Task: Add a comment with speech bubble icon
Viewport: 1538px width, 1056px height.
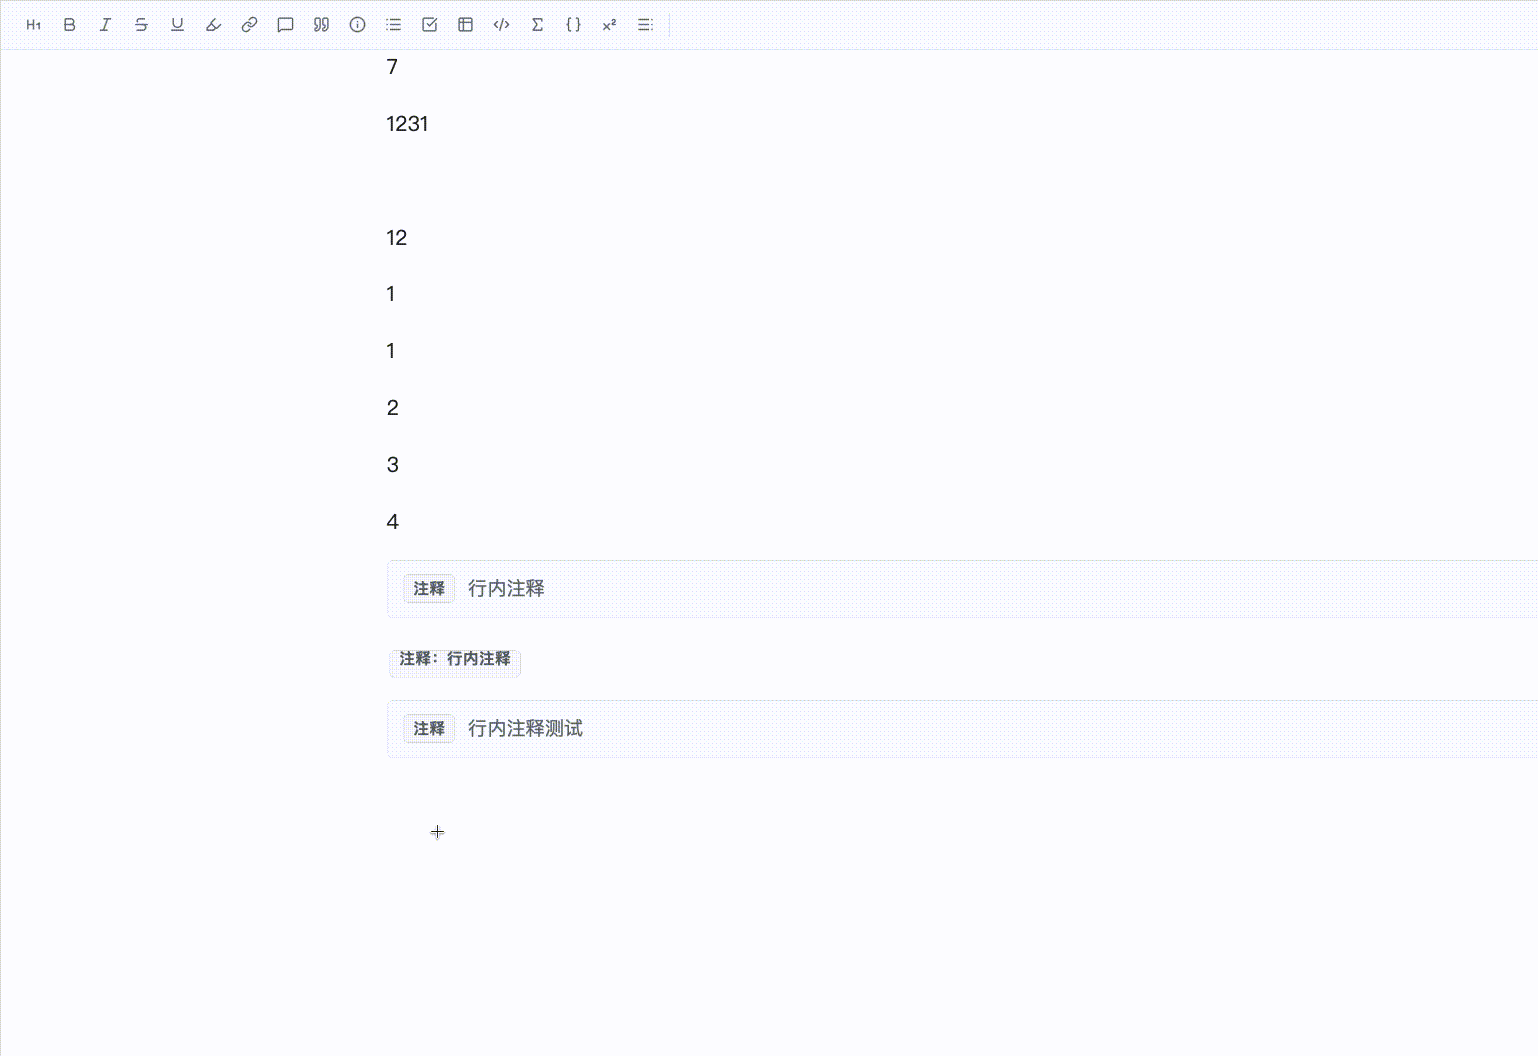Action: coord(285,25)
